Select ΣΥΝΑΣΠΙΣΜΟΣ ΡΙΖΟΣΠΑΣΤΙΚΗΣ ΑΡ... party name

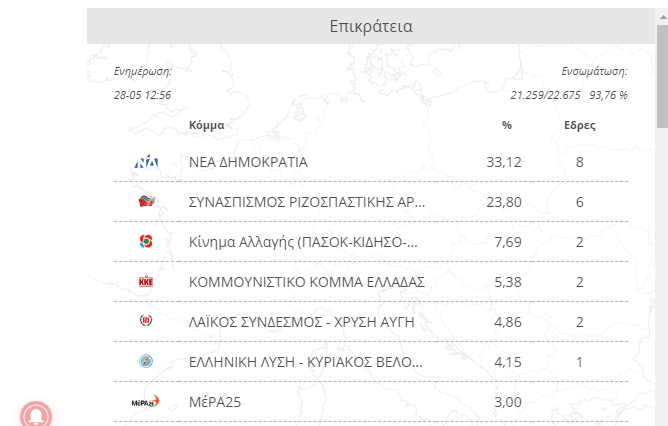click(306, 202)
